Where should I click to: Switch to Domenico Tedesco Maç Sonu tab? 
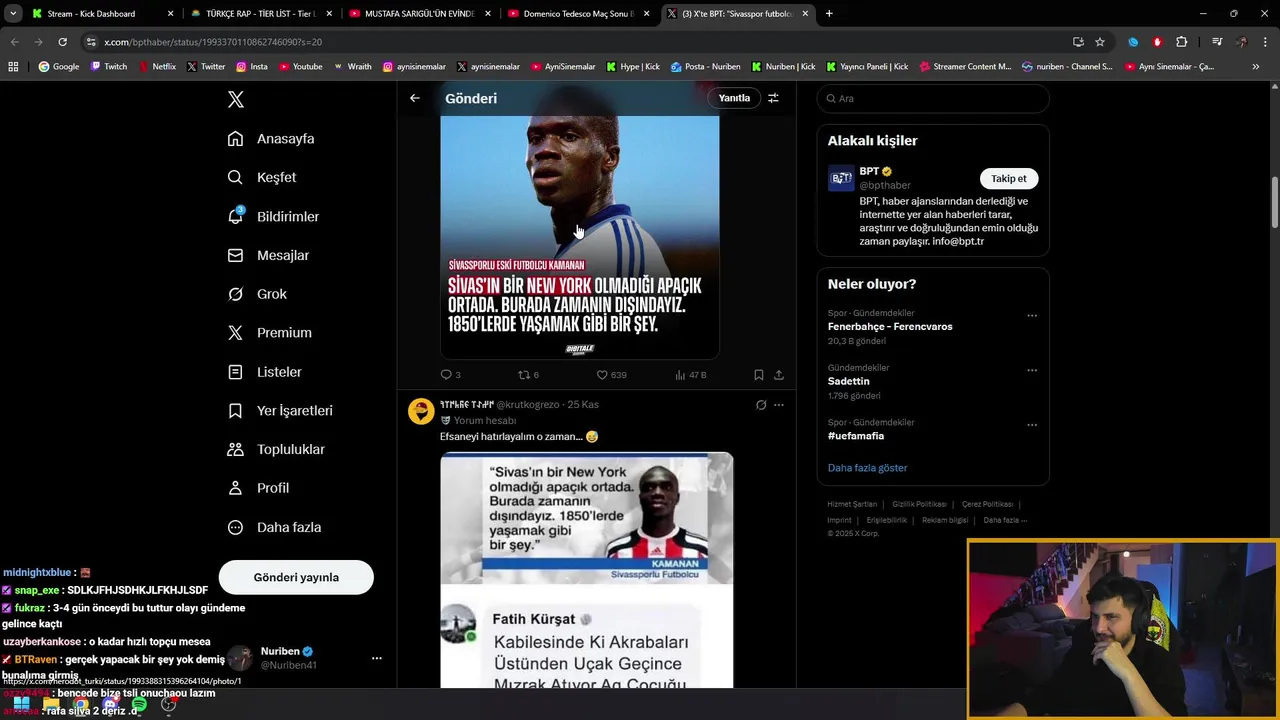pyautogui.click(x=578, y=14)
